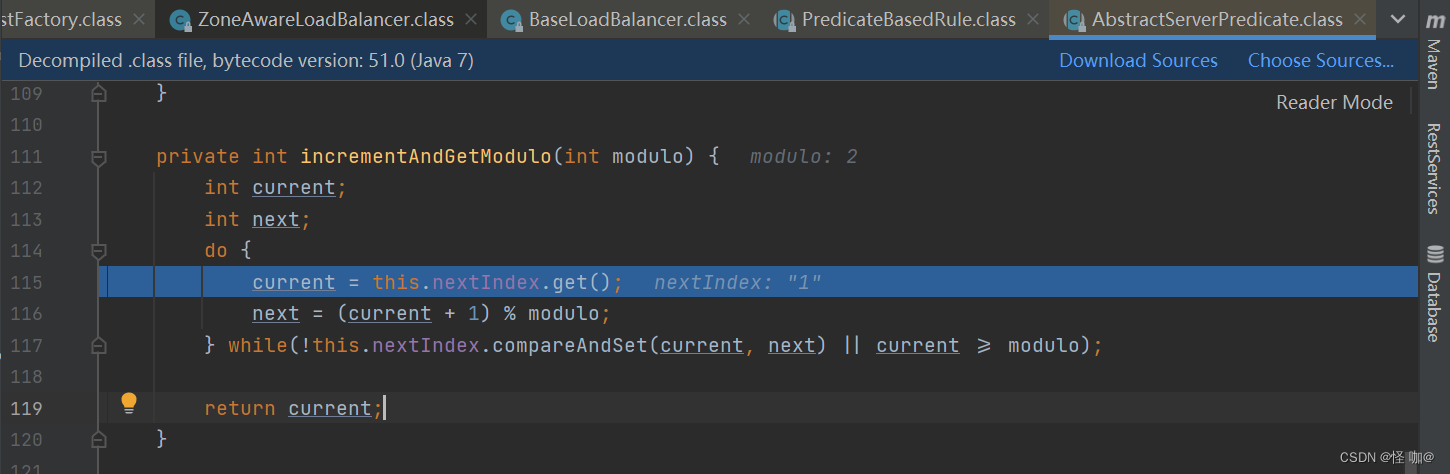Image resolution: width=1450 pixels, height=474 pixels.
Task: Click the fold marker at line 117
Action: (x=98, y=345)
